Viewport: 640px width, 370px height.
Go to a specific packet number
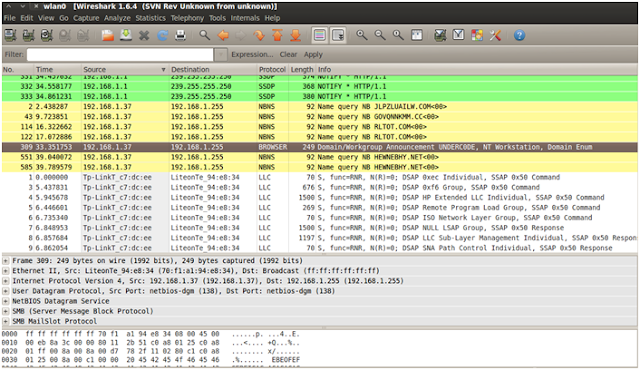259,35
